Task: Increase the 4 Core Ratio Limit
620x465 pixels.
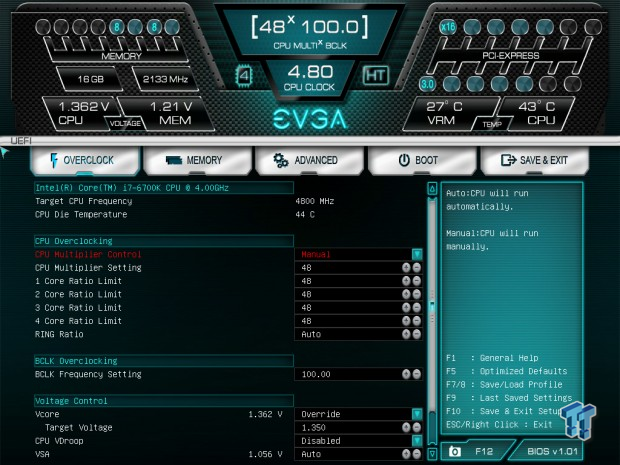Action: 406,321
